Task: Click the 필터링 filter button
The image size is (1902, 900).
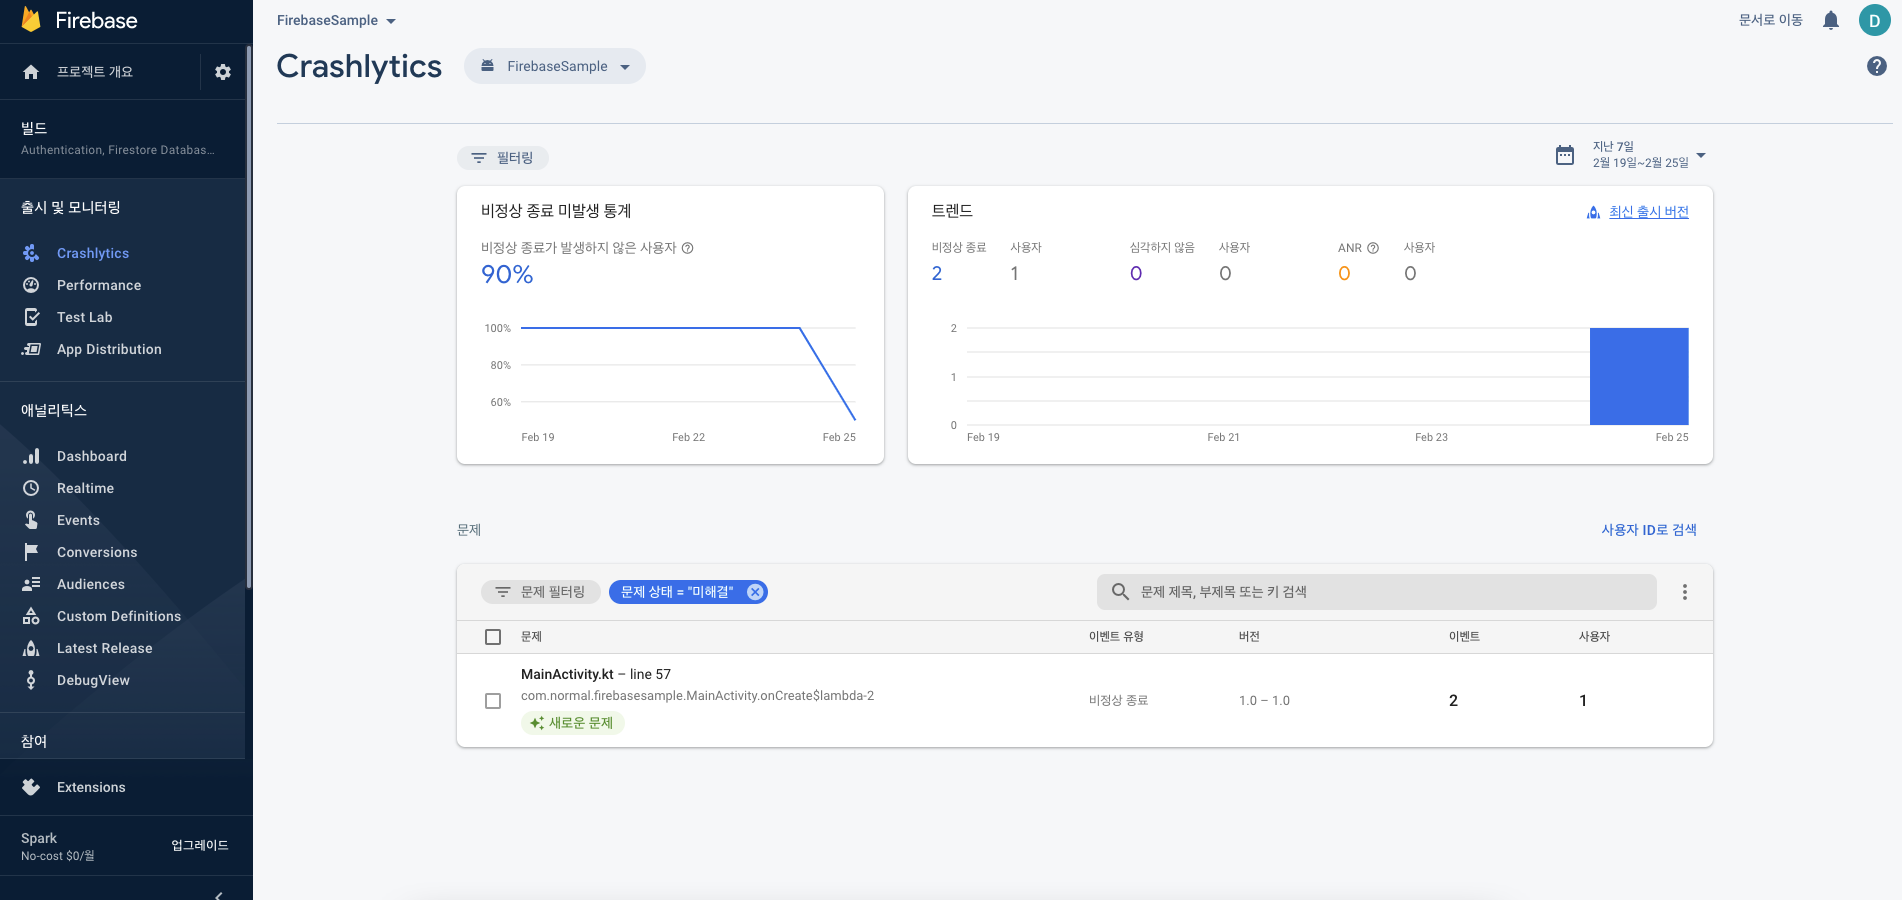Action: [503, 158]
